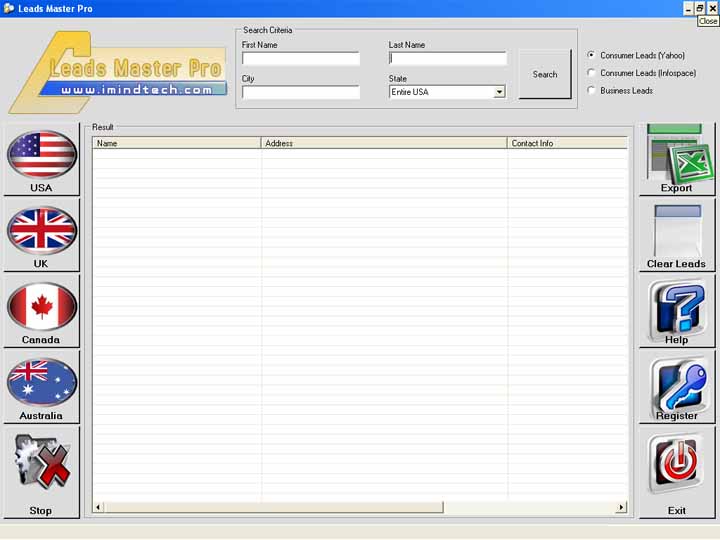
Task: Restore down the application window
Action: point(699,8)
